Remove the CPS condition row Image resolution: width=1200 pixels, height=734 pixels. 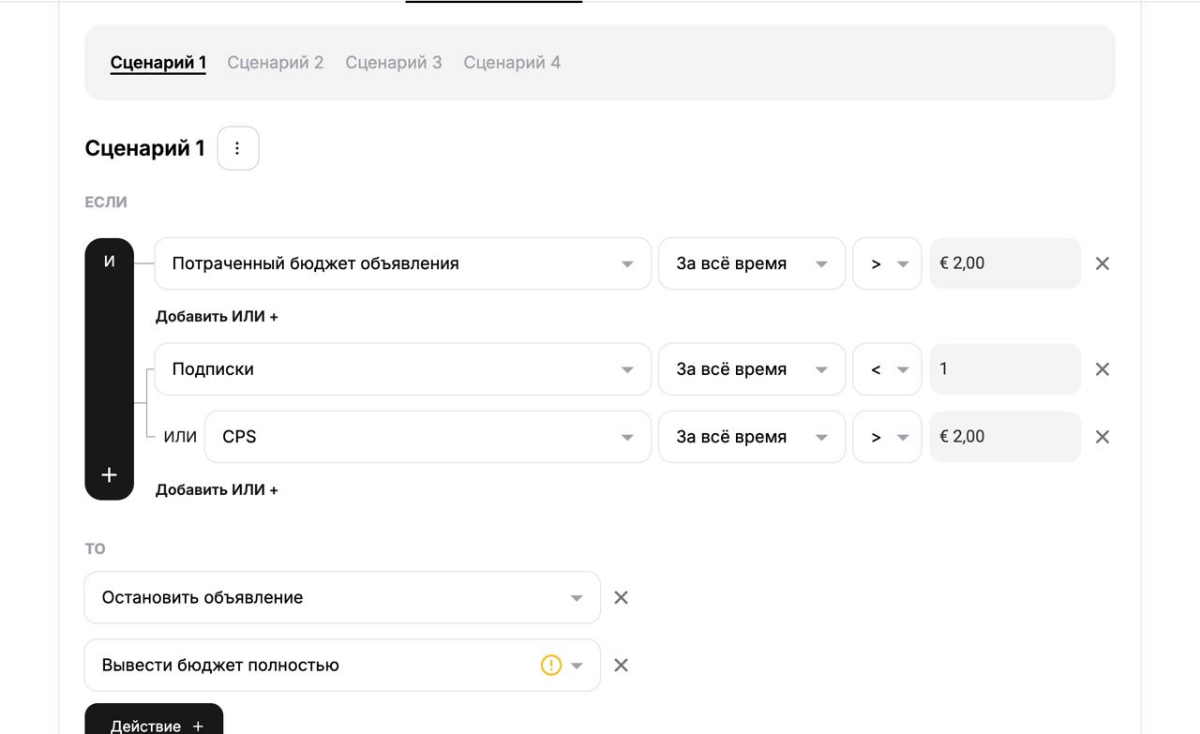click(1102, 437)
